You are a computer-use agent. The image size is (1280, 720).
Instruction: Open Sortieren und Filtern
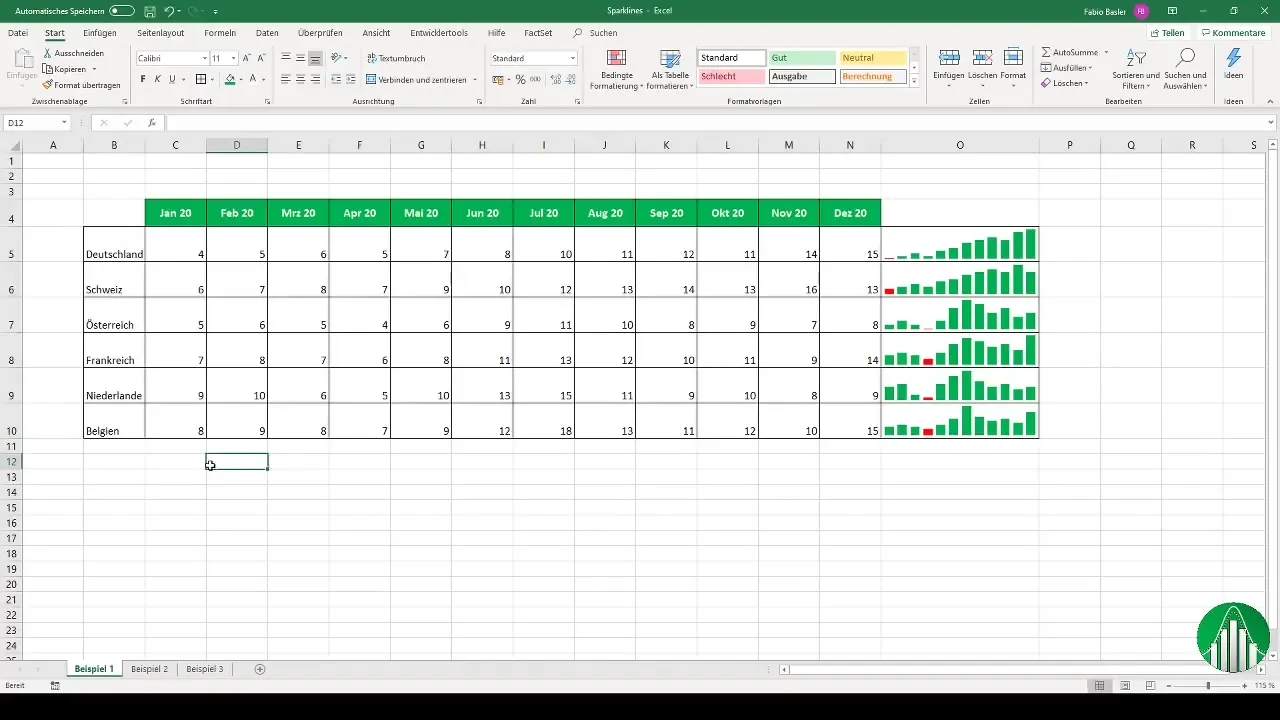(1135, 69)
